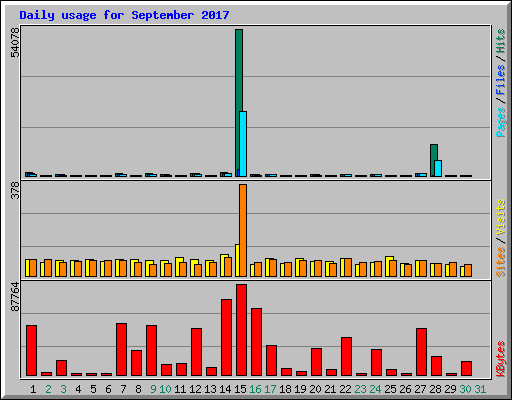Click day label 11 on the x-axis

(180, 389)
